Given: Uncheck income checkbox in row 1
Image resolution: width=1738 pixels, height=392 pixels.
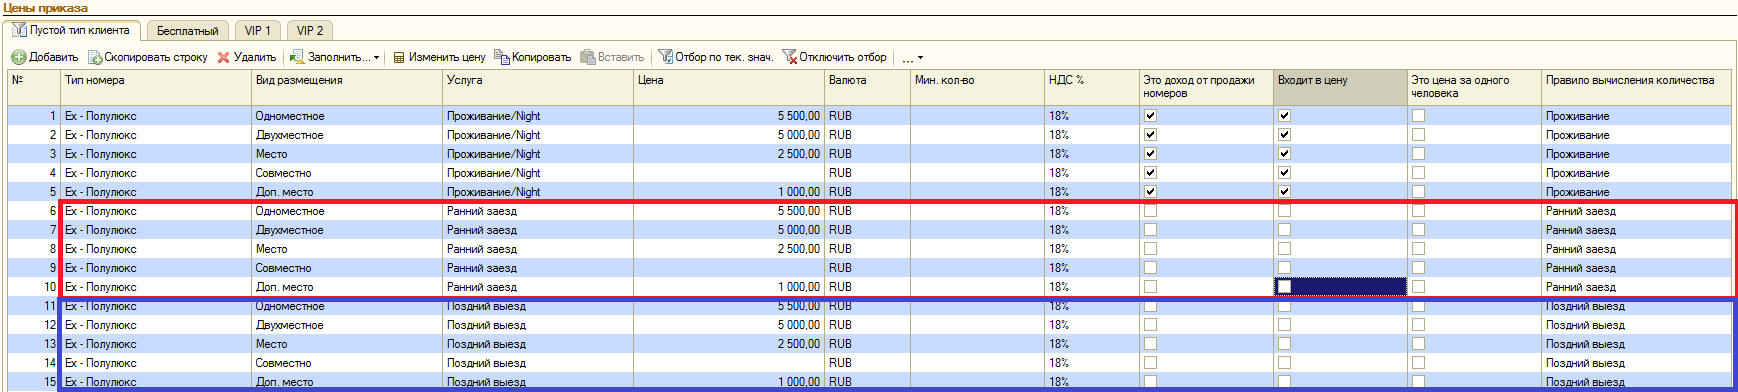Looking at the screenshot, I should coord(1150,116).
